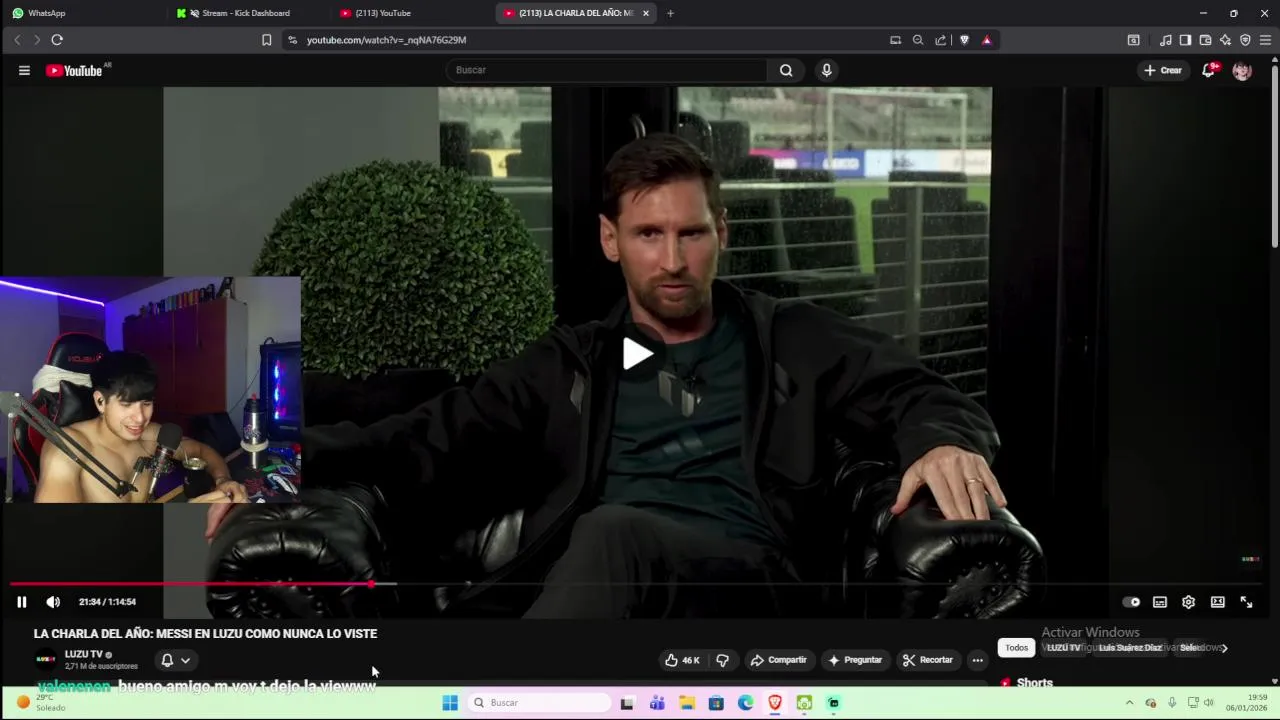This screenshot has width=1280, height=720.
Task: Open the LUZU TV channel avatar
Action: click(45, 660)
